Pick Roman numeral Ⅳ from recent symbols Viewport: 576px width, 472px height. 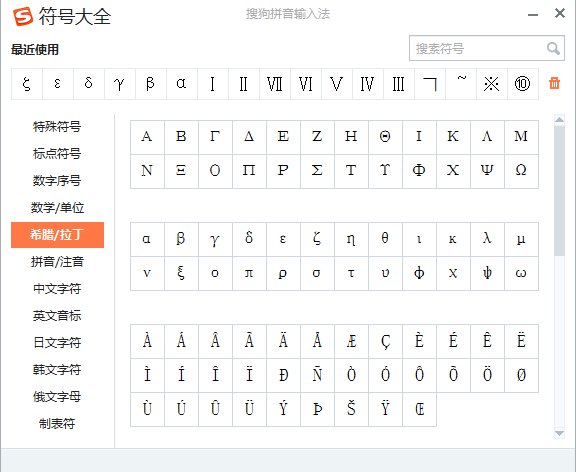pos(368,84)
